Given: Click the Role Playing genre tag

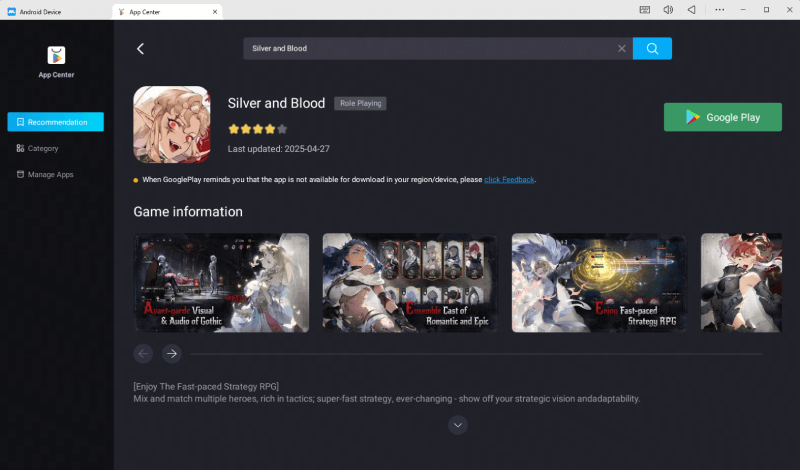Looking at the screenshot, I should click(x=360, y=103).
